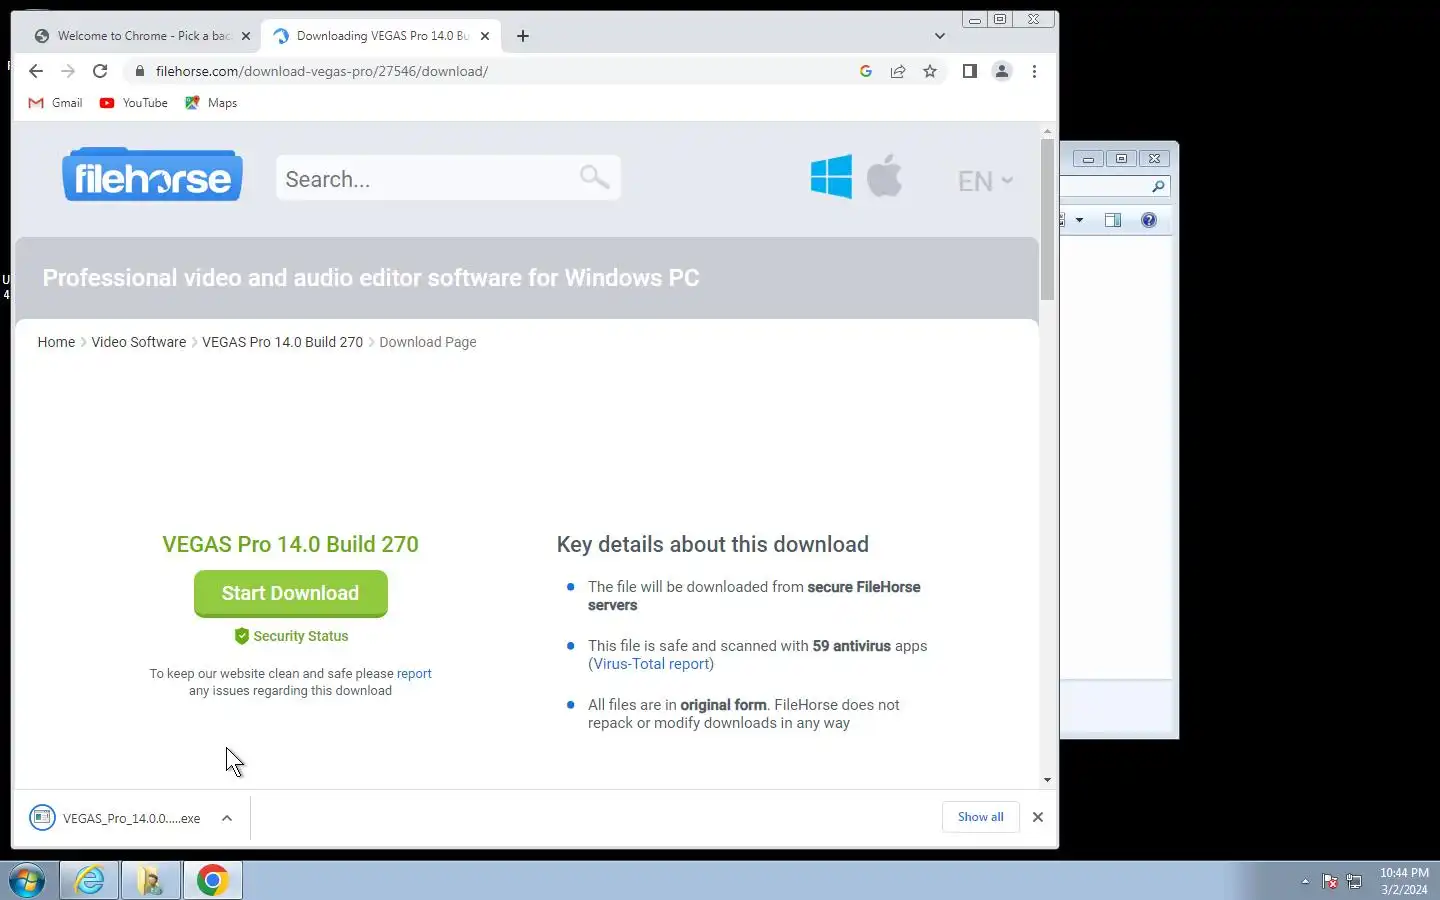Reload the FileHorse page
Screen dimensions: 1440x900
[100, 71]
